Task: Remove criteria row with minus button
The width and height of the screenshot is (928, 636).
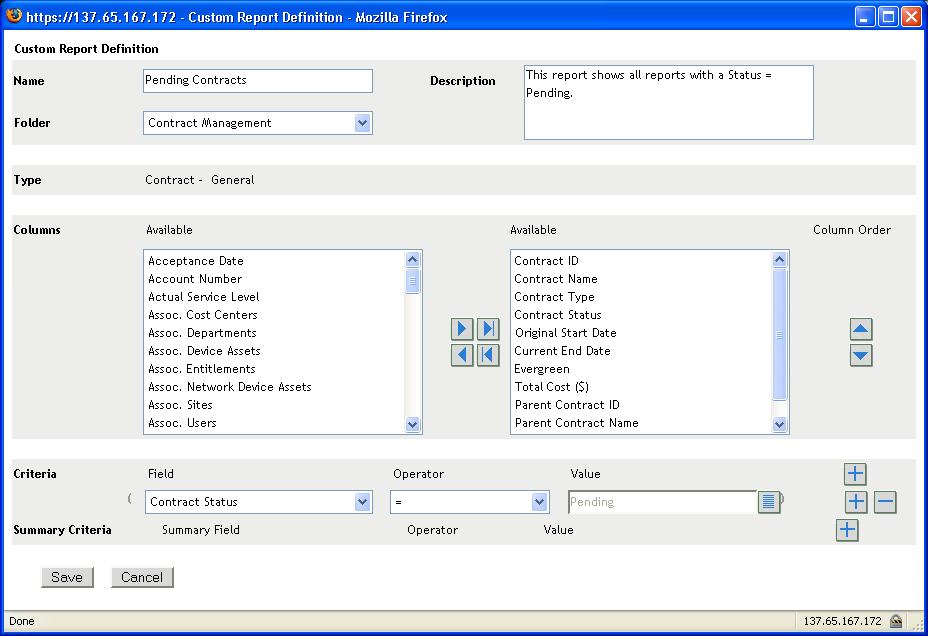Action: tap(885, 502)
